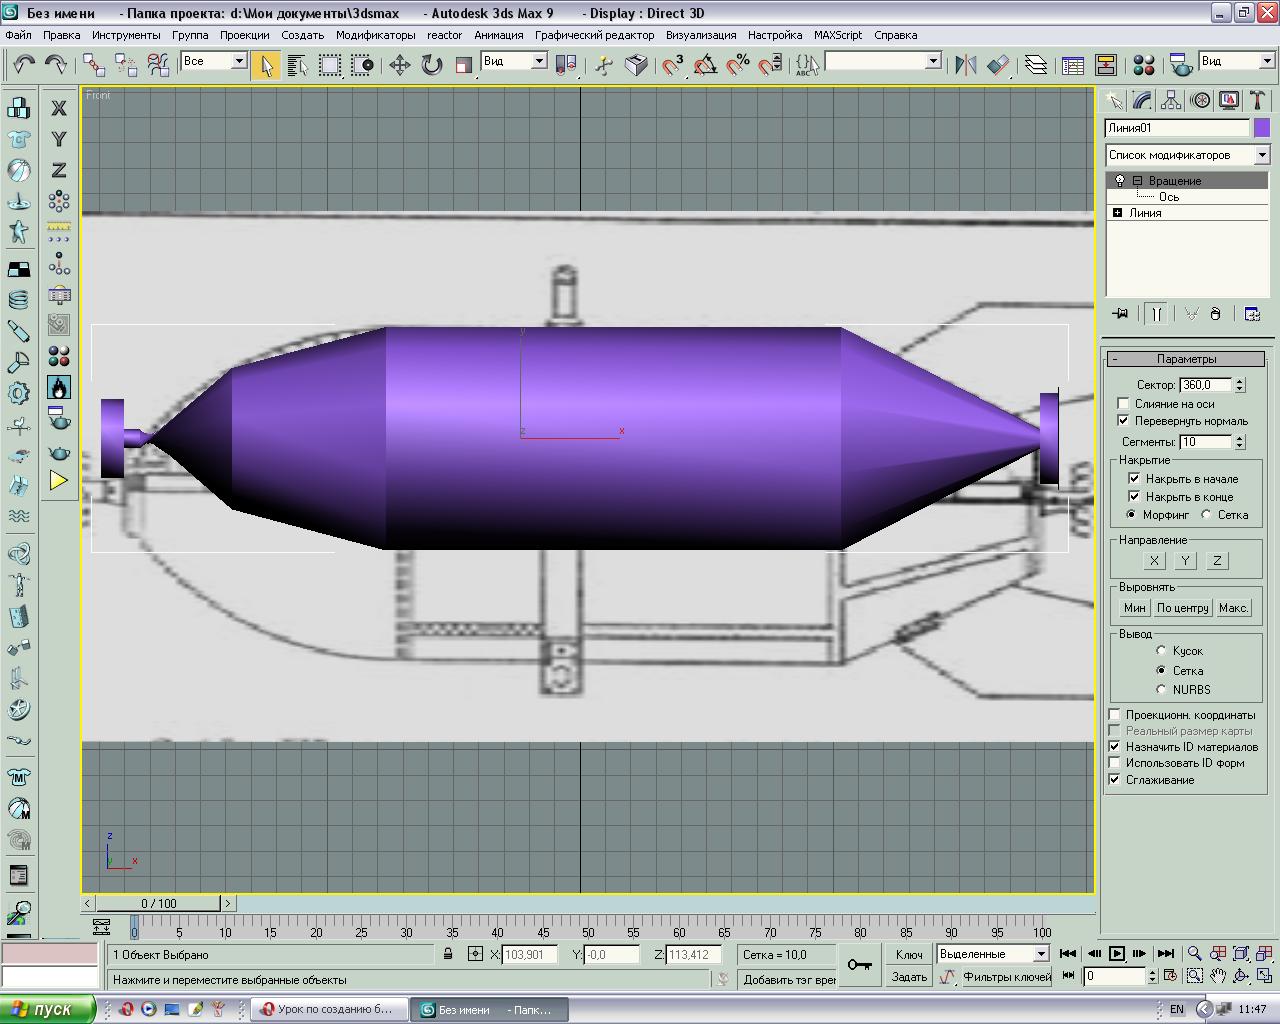Open the Utilities hammer panel
The height and width of the screenshot is (1024, 1280).
(1258, 100)
